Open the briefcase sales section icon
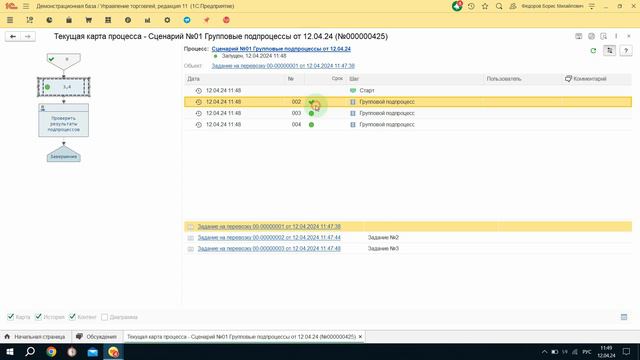640x360 pixels. (69, 20)
